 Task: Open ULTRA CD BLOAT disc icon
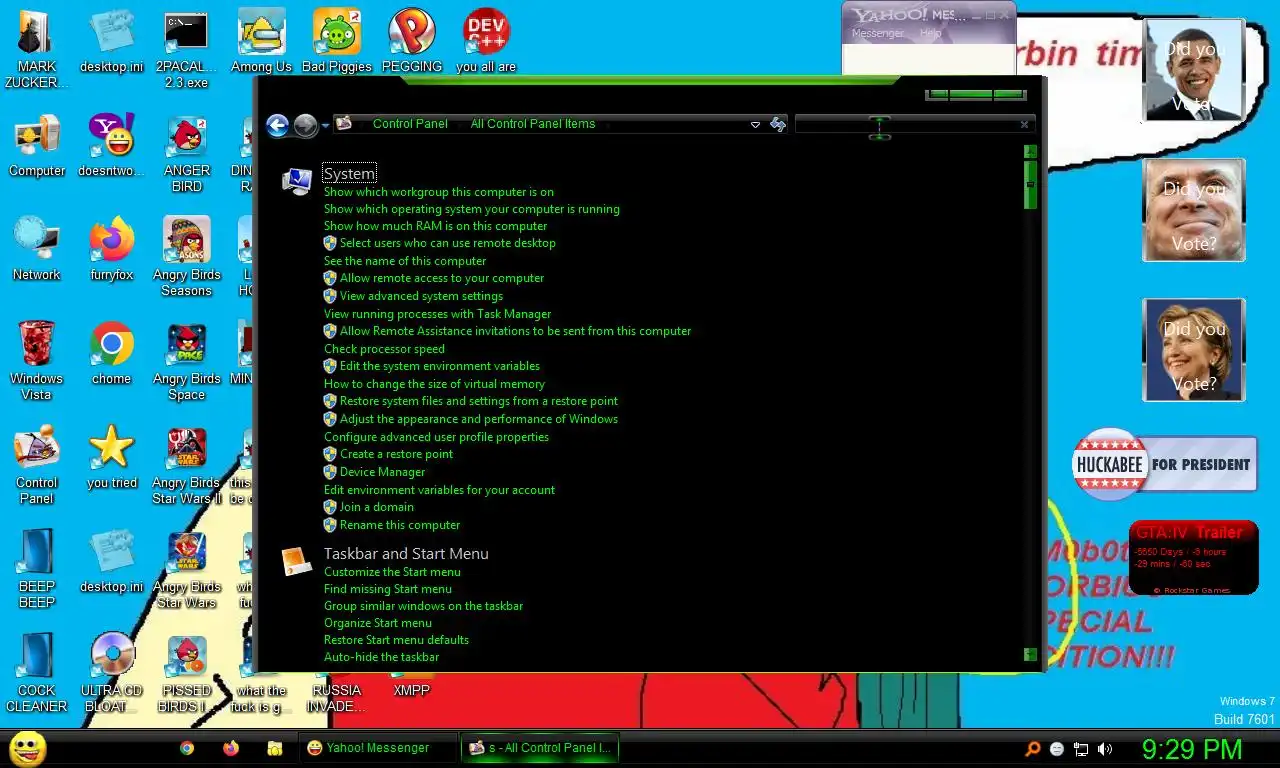111,674
